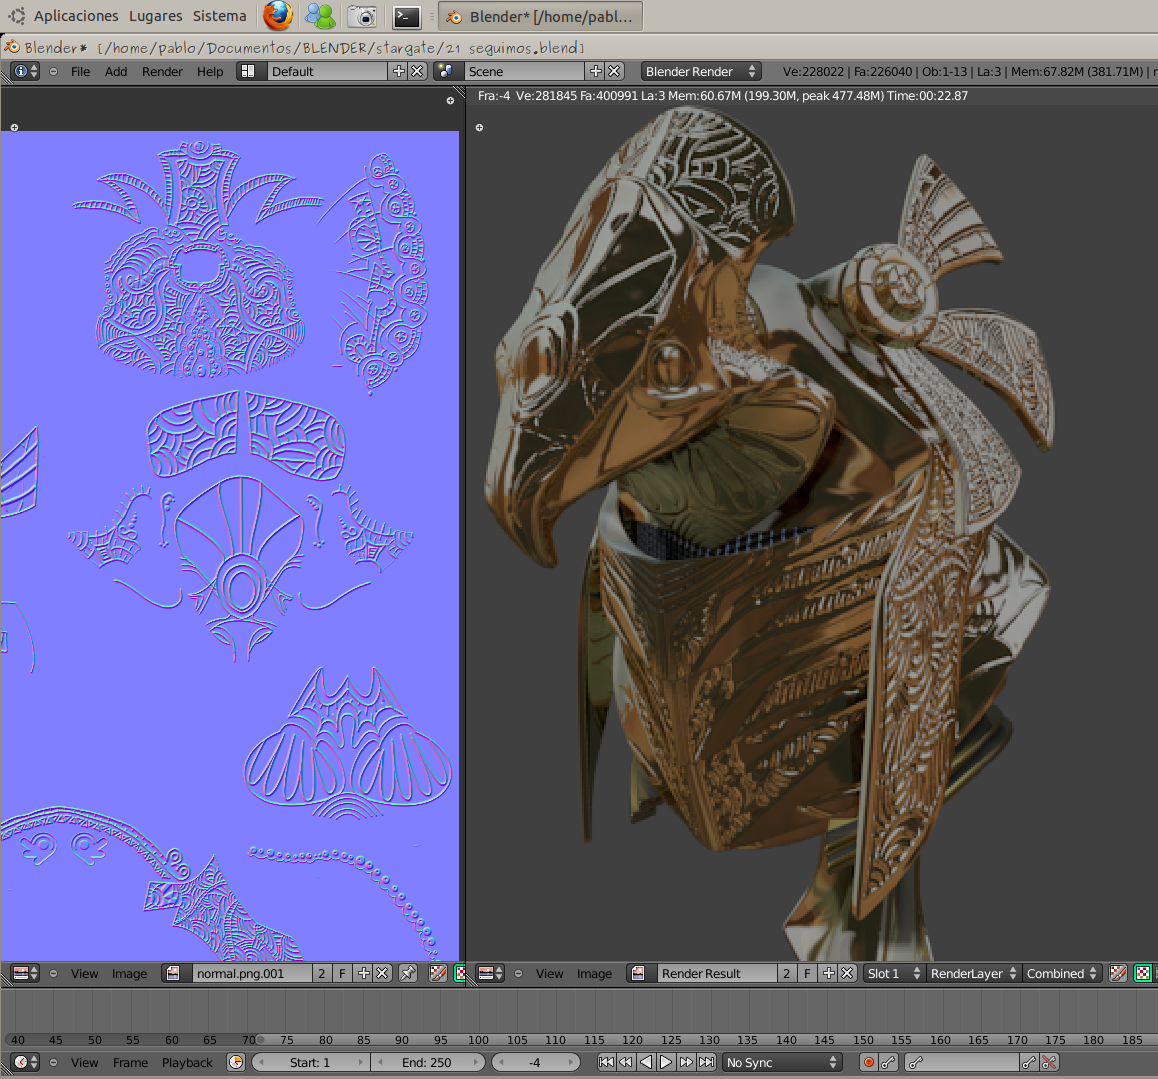Click the normal.png.001 image name field
This screenshot has width=1158, height=1079.
tap(251, 973)
